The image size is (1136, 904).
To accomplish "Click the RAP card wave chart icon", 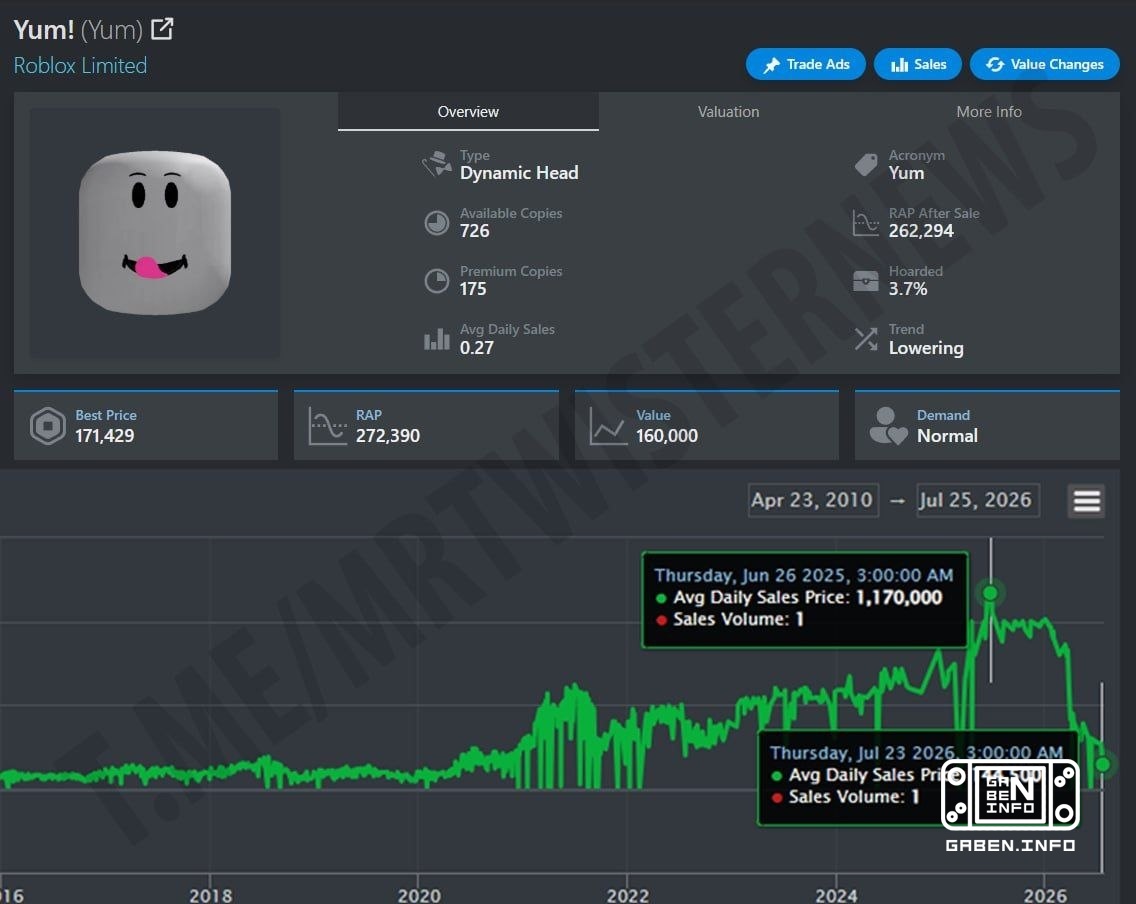I will (x=327, y=425).
